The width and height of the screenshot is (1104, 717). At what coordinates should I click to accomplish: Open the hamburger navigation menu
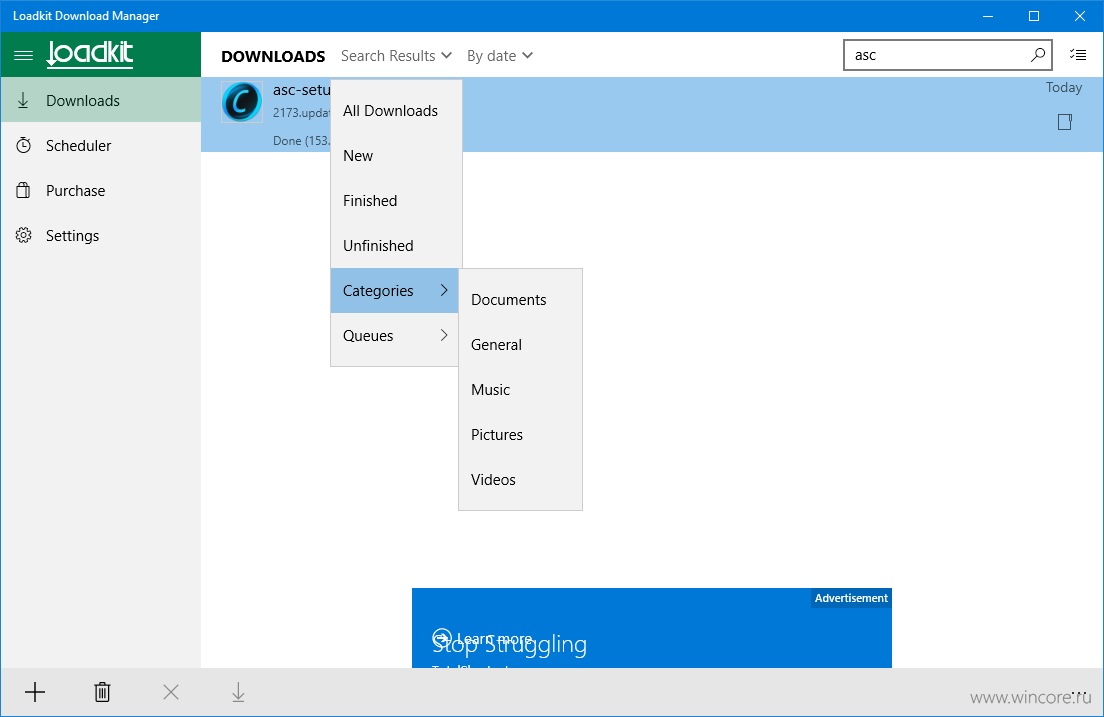pos(23,55)
